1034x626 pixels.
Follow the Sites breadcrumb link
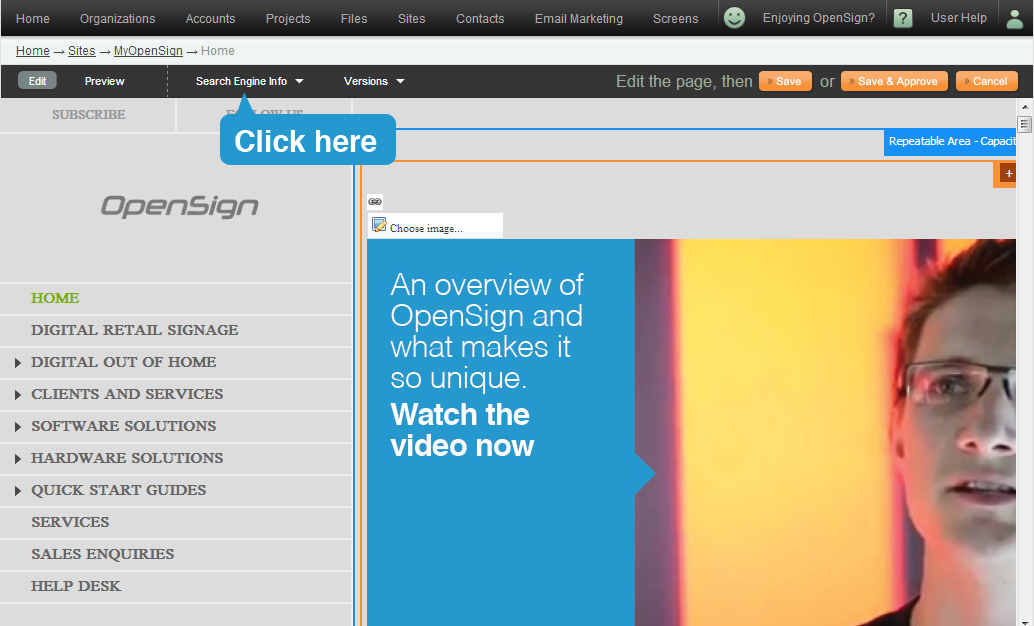[82, 51]
